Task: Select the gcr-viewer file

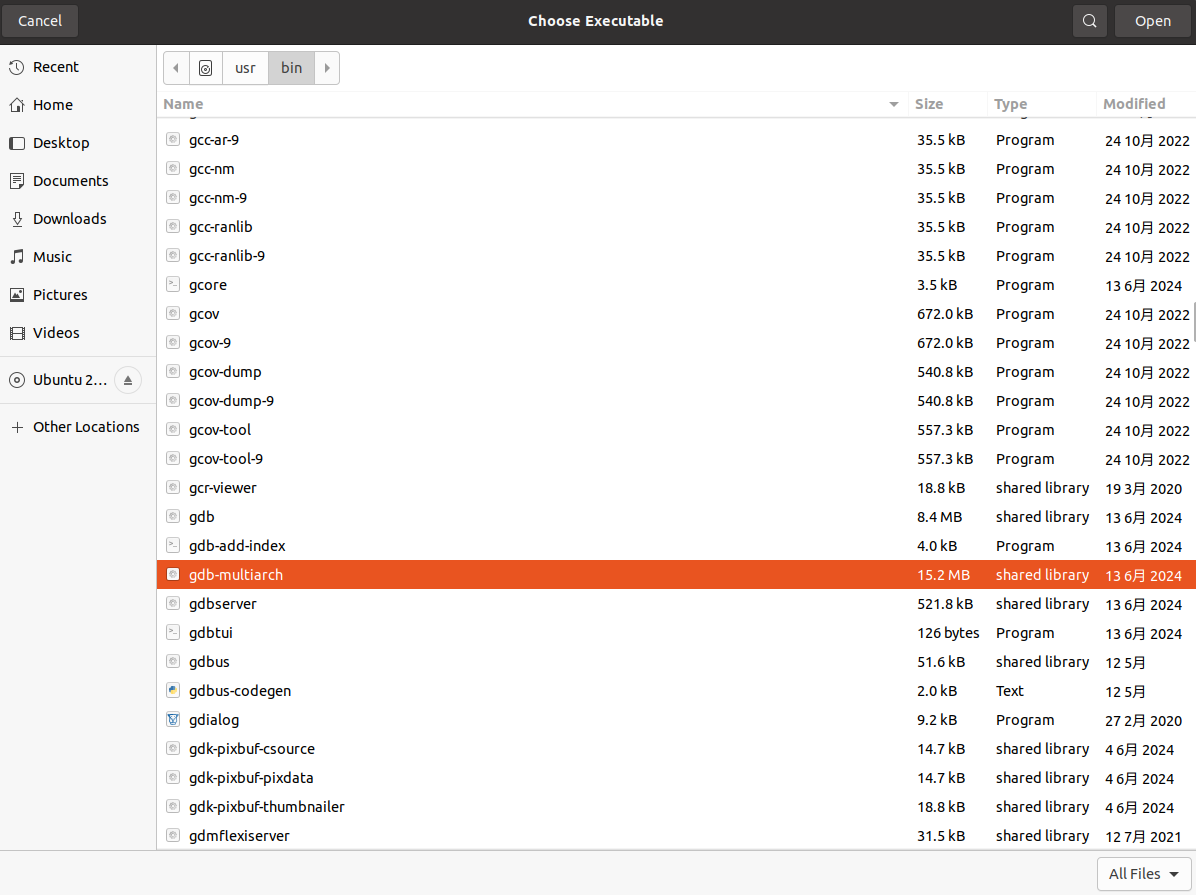Action: coord(676,488)
